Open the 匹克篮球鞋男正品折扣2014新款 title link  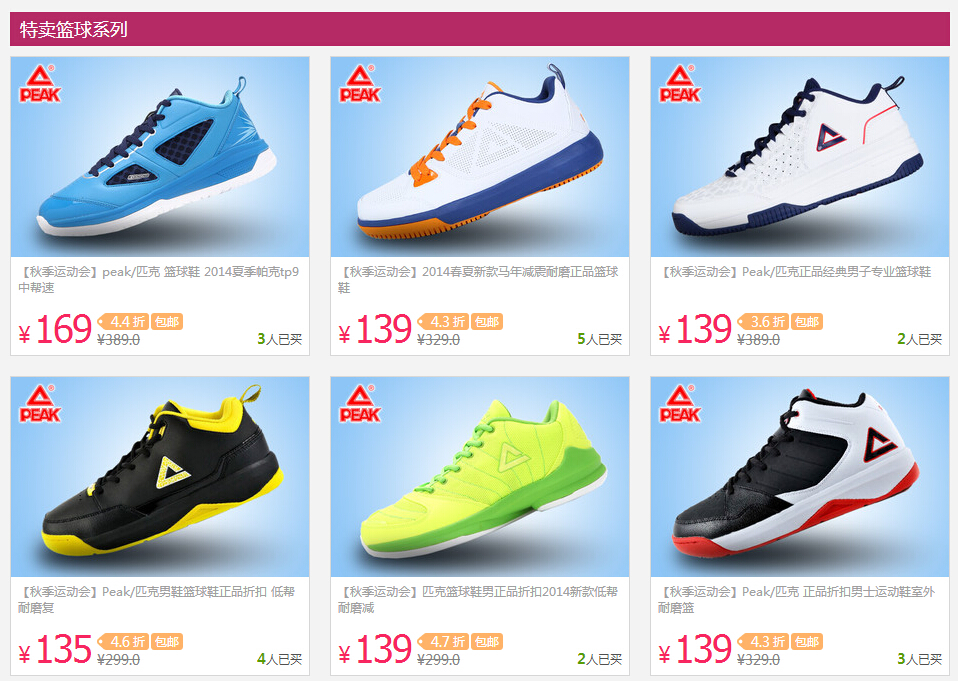click(x=478, y=599)
